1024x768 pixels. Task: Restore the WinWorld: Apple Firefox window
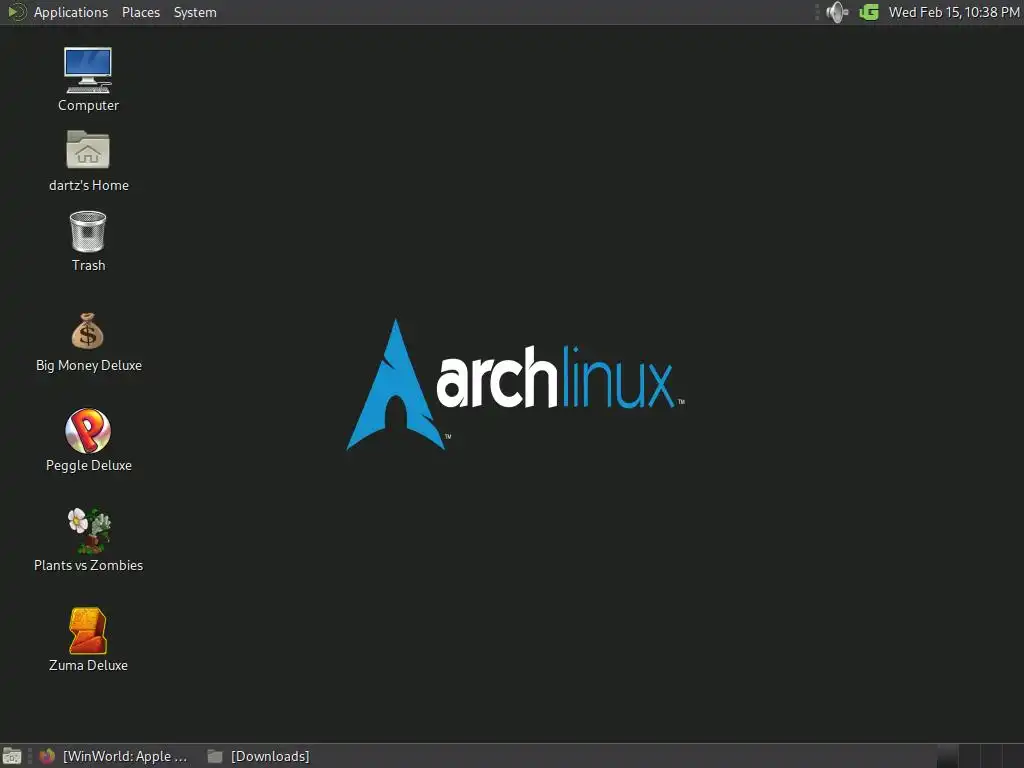pos(113,756)
